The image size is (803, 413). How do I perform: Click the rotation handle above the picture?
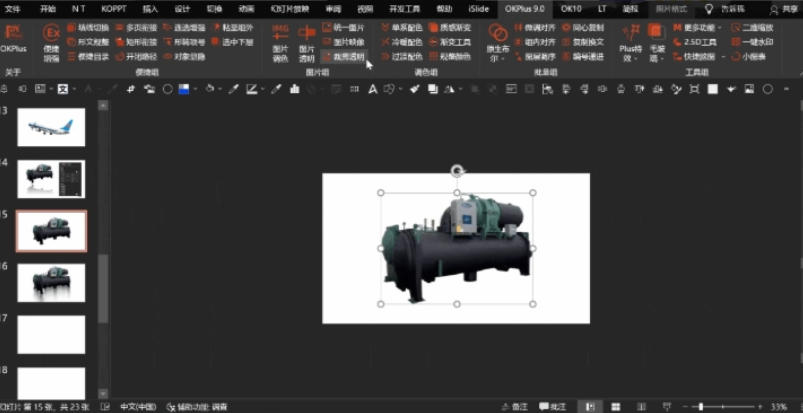tap(457, 171)
